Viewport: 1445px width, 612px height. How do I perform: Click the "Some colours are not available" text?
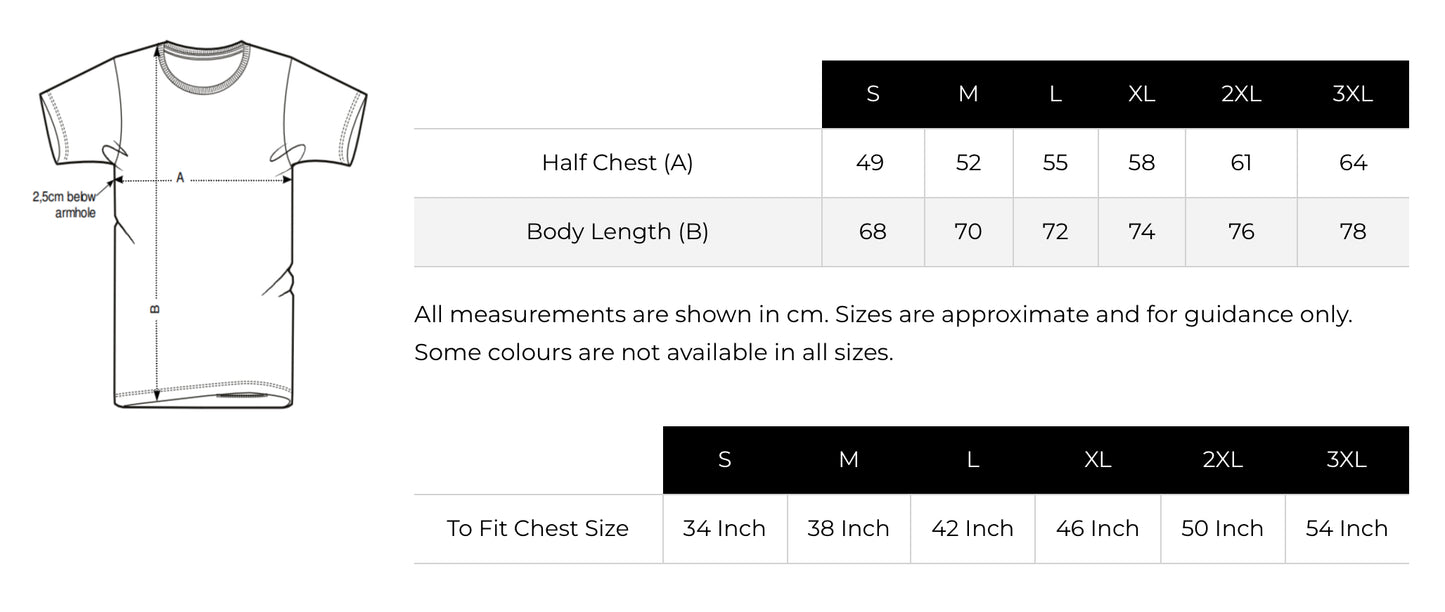653,353
